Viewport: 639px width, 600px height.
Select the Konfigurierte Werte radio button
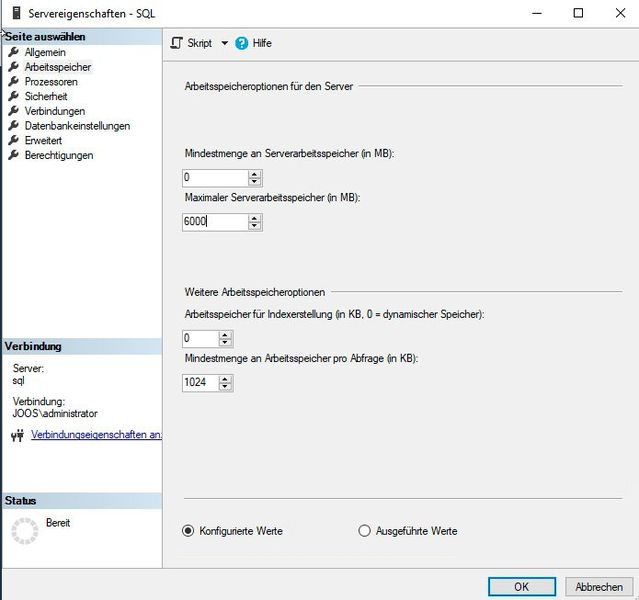click(188, 531)
